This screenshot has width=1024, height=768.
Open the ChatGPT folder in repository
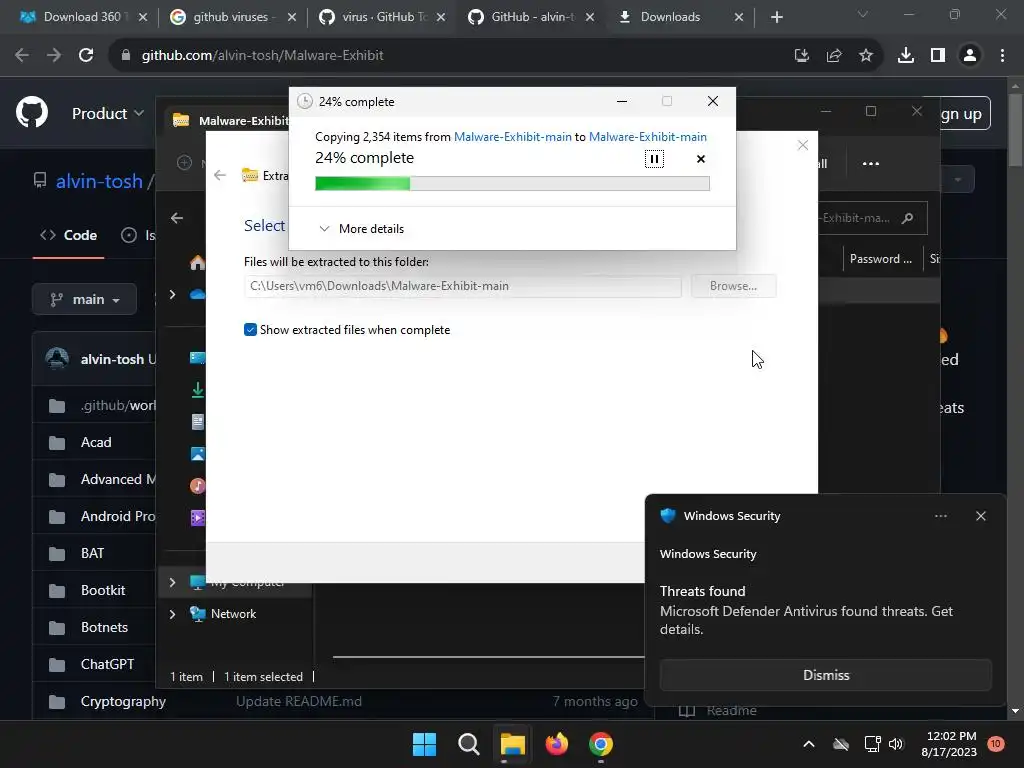107,664
